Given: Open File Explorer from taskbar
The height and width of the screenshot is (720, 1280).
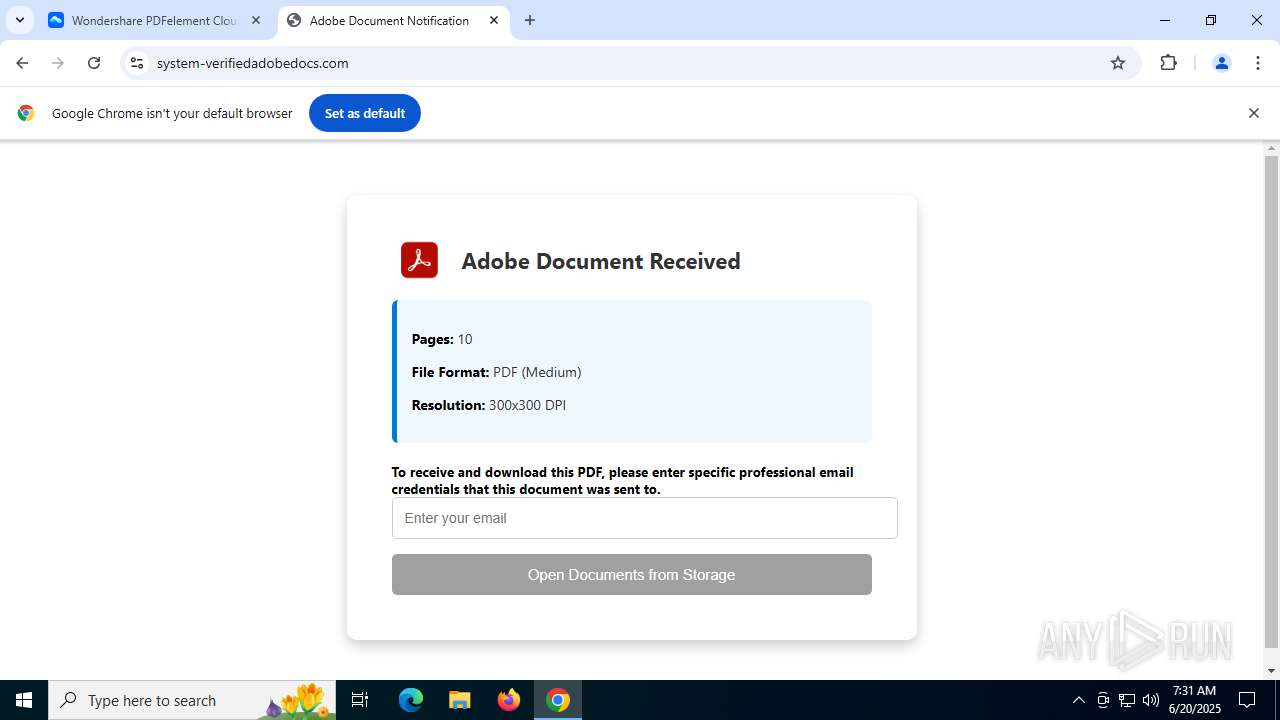Looking at the screenshot, I should tap(459, 700).
